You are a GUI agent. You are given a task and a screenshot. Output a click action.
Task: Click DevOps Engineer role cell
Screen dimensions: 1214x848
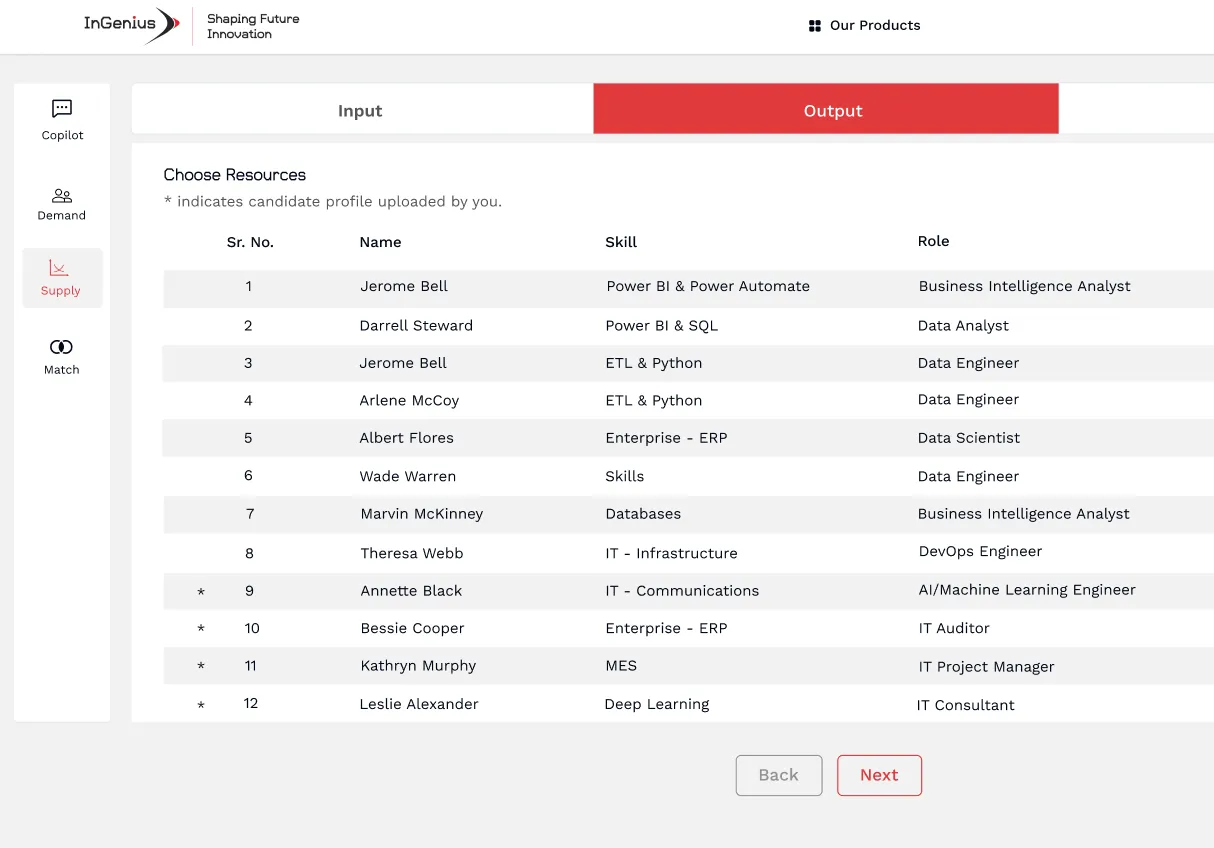tap(980, 551)
